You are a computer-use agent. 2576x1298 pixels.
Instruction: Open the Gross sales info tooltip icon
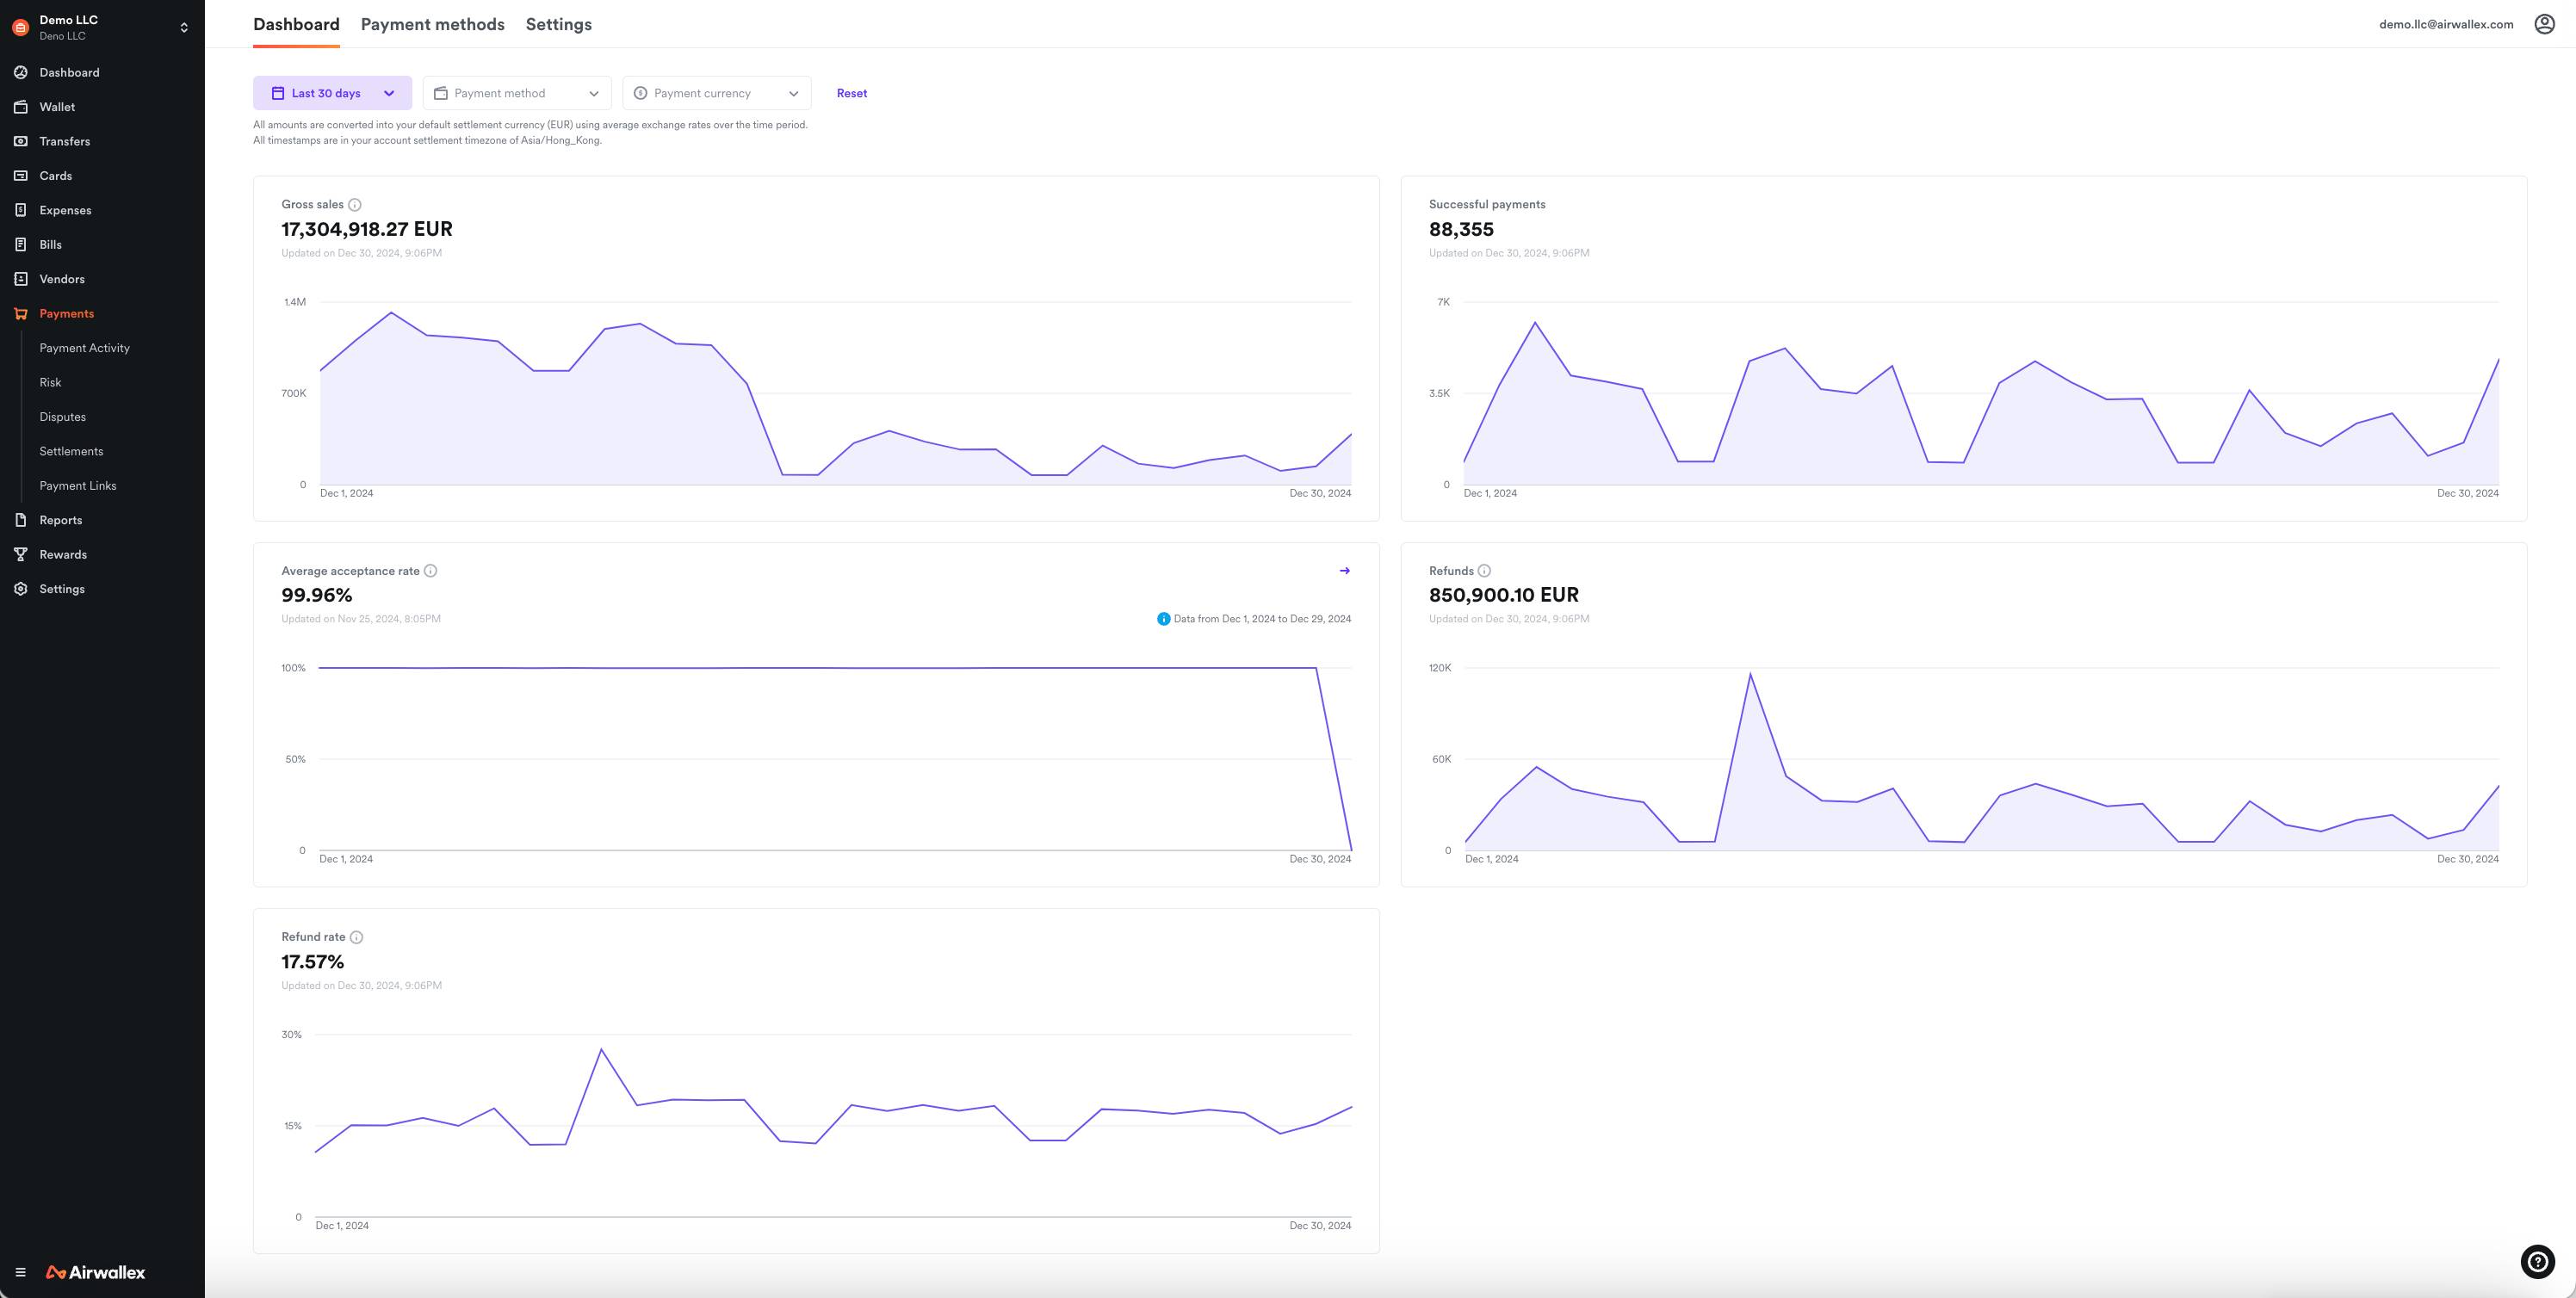[x=354, y=204]
